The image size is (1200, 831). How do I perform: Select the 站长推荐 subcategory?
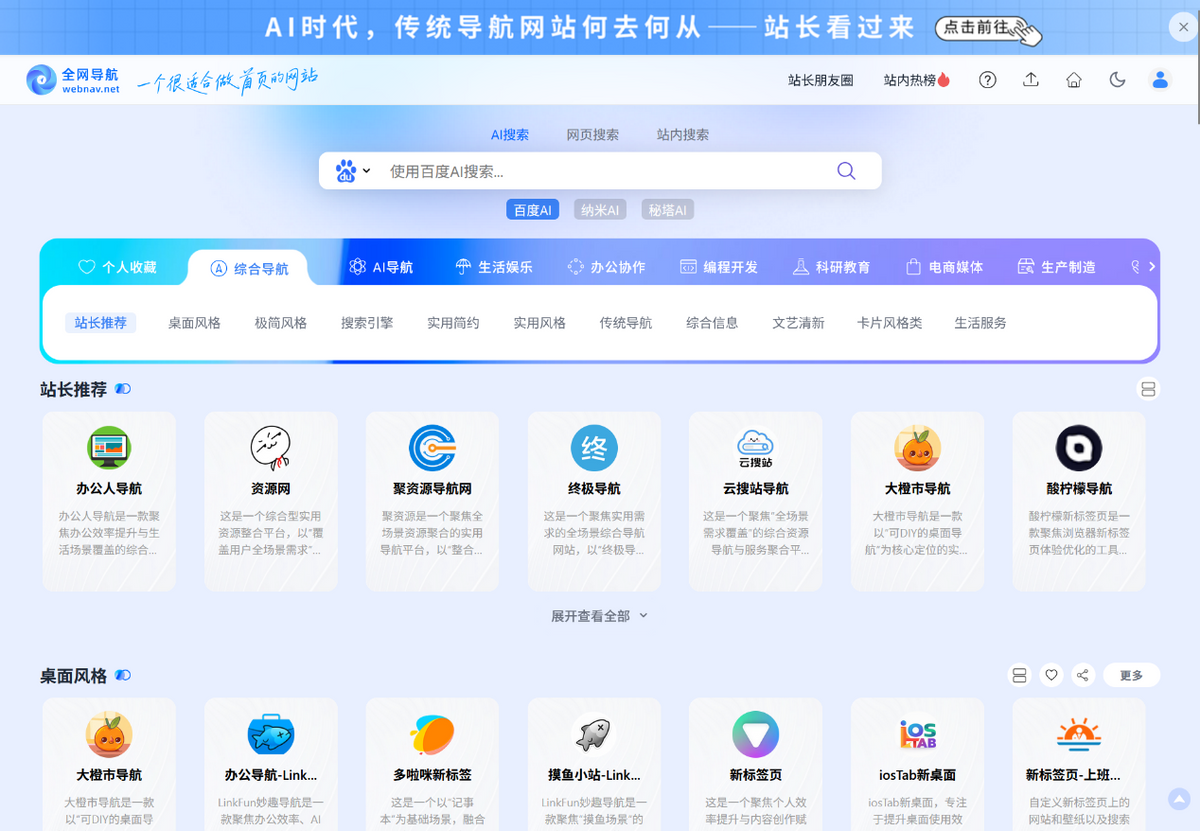point(101,323)
